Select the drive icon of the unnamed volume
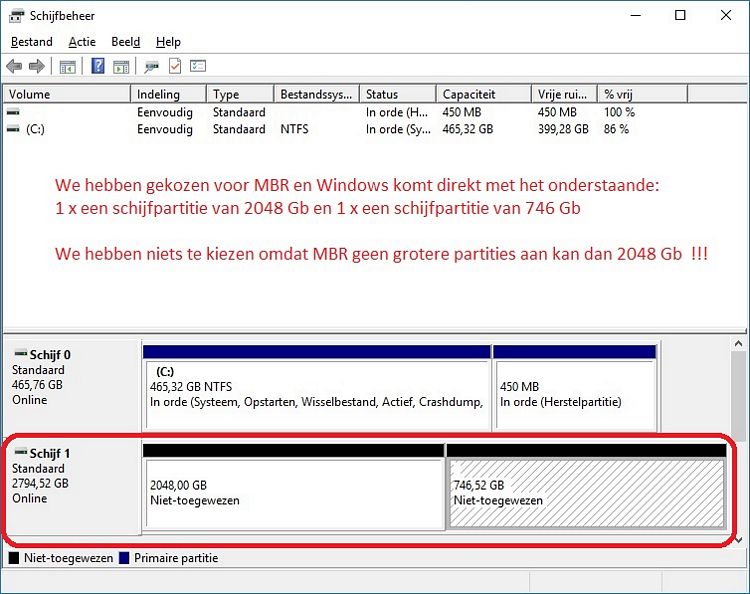The image size is (750, 594). coord(13,112)
